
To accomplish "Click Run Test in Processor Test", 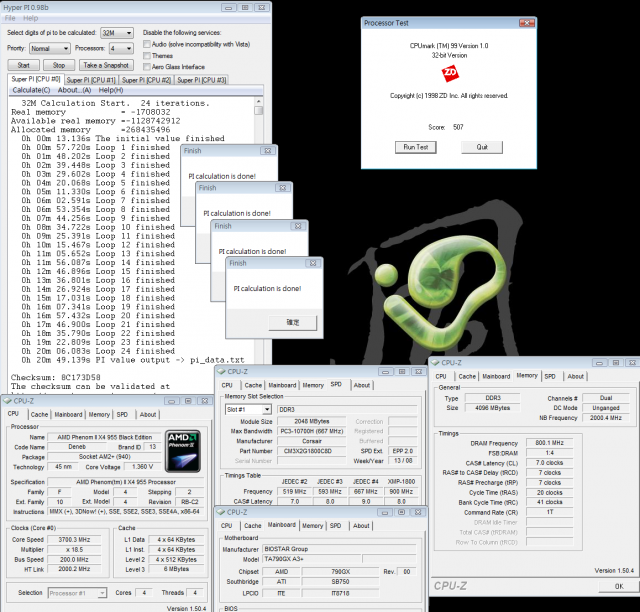I will [x=416, y=147].
